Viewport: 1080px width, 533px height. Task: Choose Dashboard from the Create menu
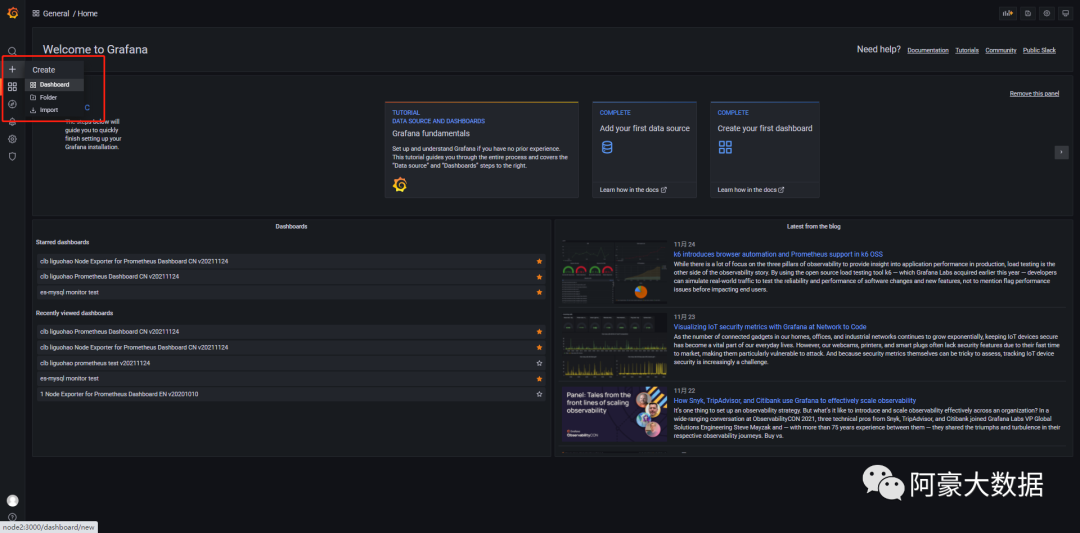pos(54,85)
